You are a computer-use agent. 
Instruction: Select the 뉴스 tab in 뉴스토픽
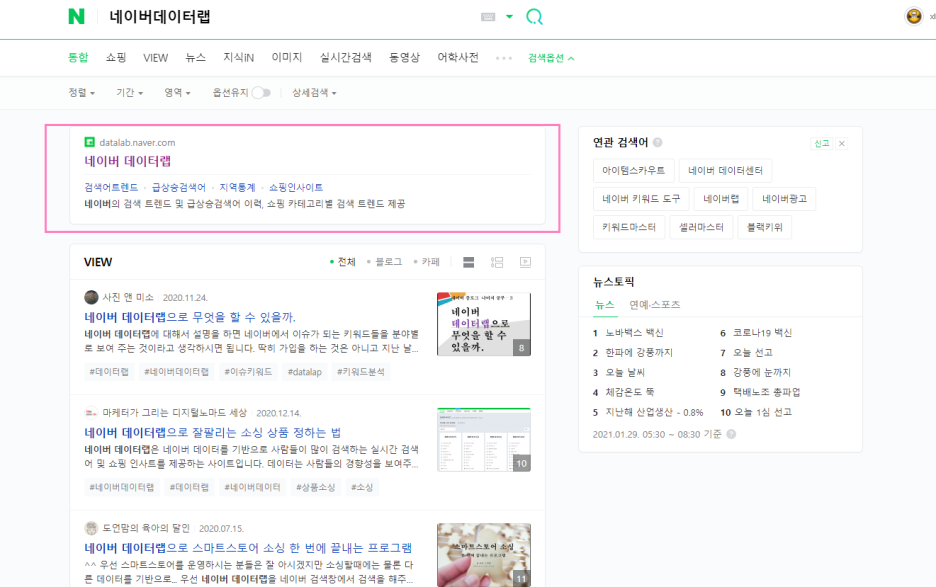point(605,305)
